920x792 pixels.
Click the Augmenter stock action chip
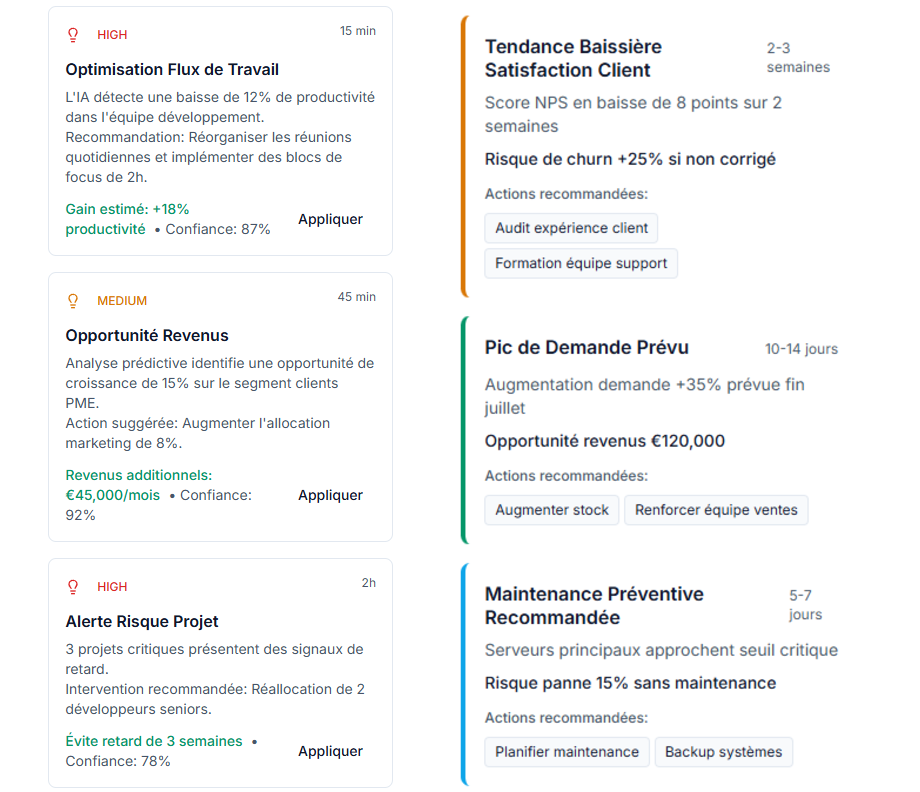(x=552, y=510)
